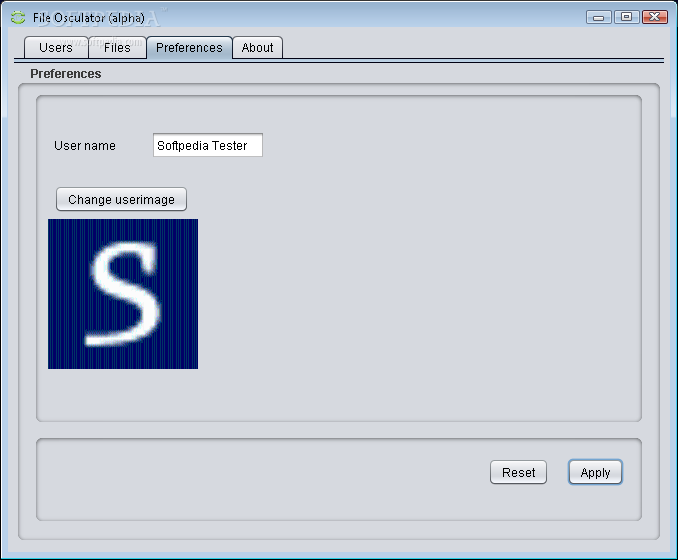Maximize the File Osculator window
The image size is (678, 560).
click(626, 17)
